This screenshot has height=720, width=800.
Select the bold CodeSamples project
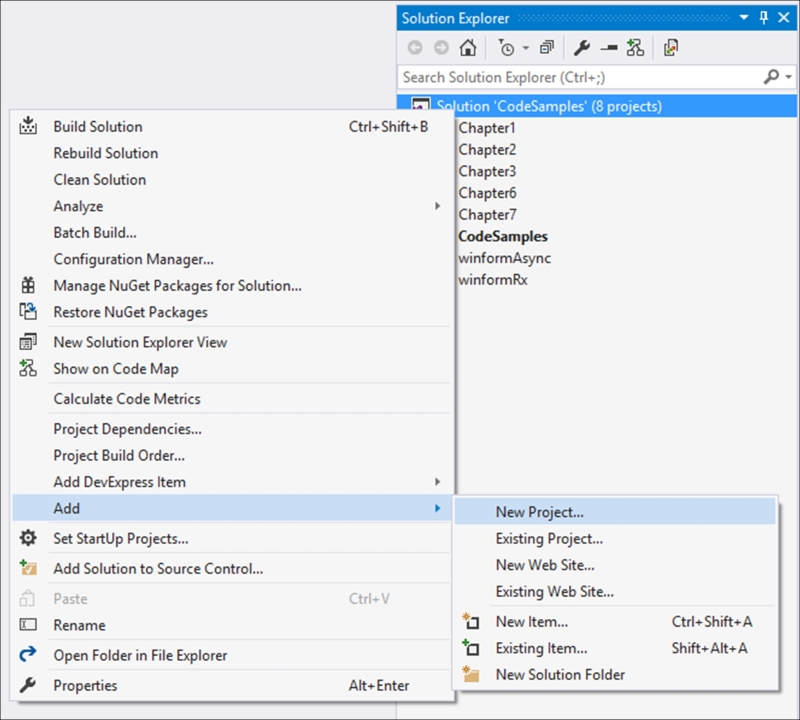pyautogui.click(x=503, y=237)
